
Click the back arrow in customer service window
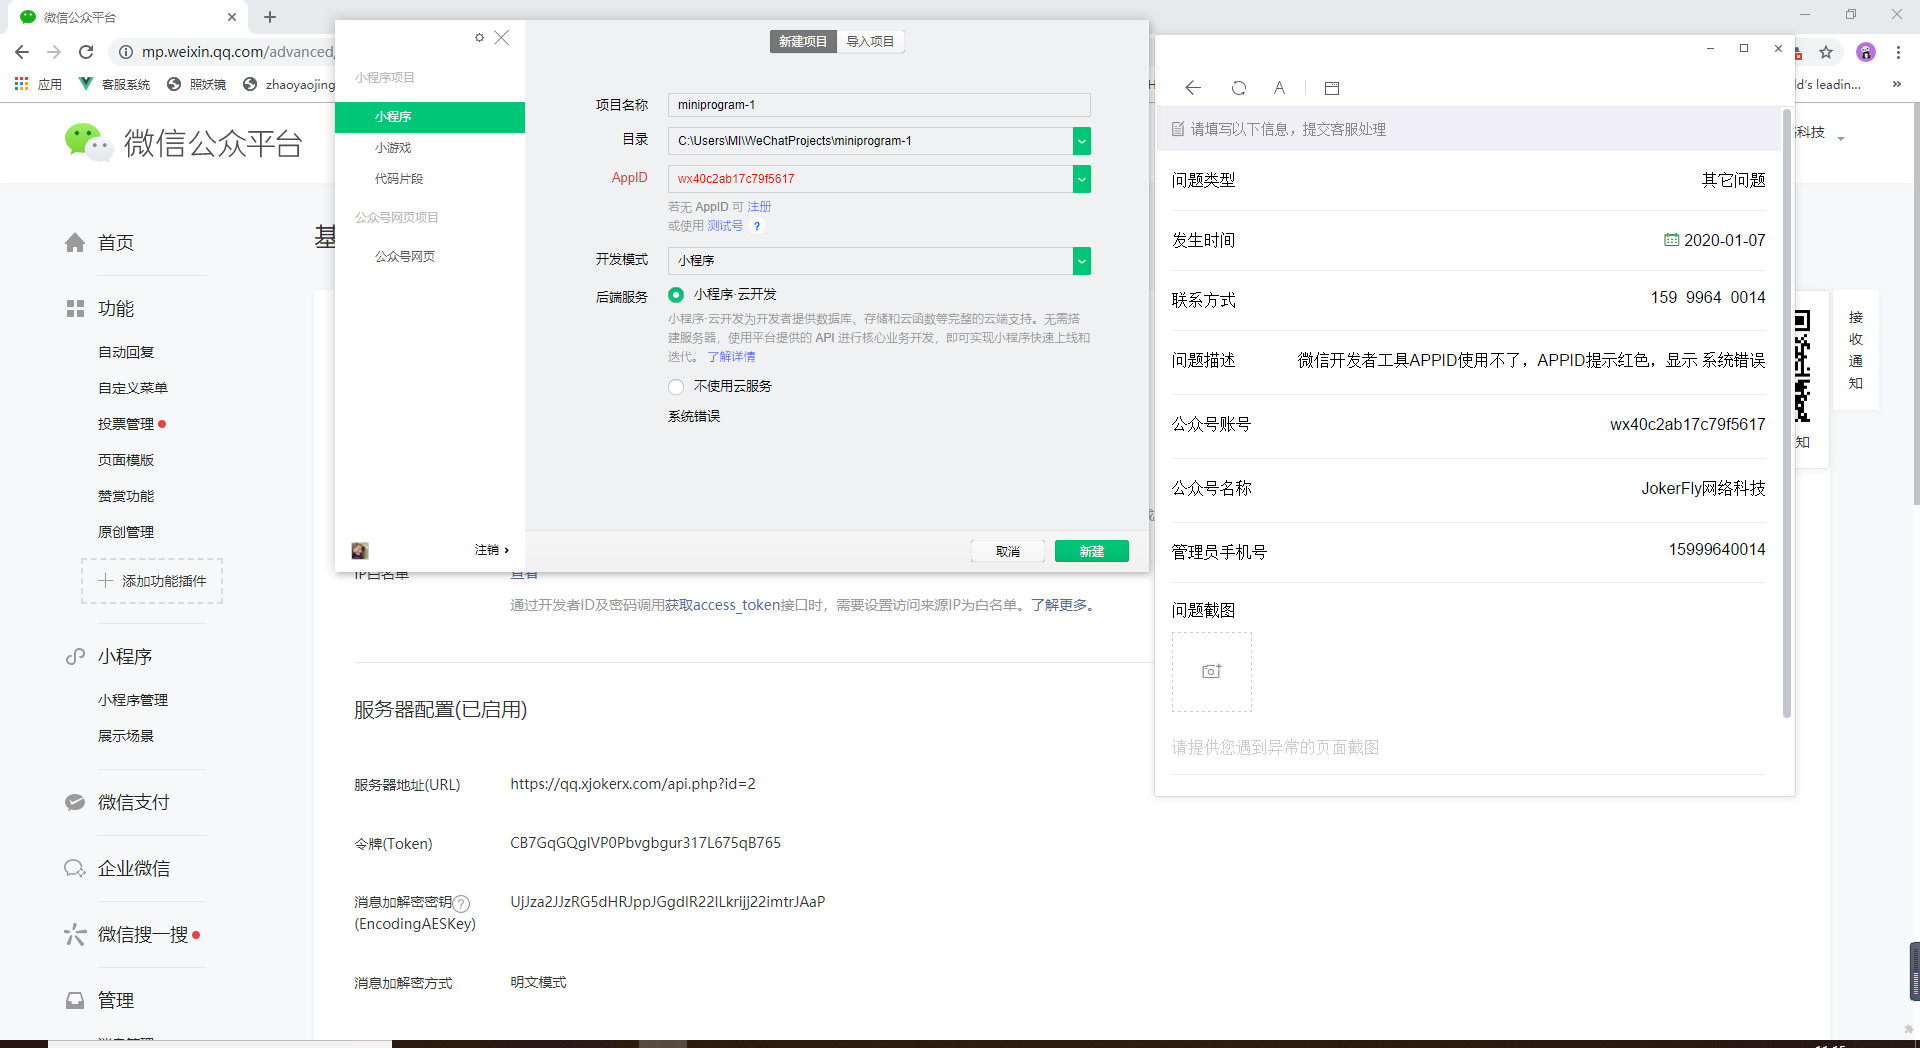pos(1193,88)
